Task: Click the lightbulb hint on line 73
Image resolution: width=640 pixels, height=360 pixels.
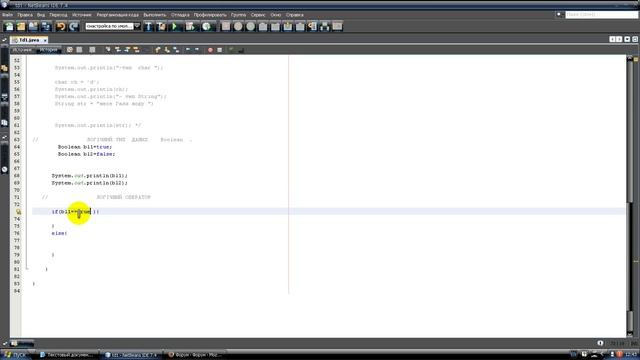Action: tap(18, 212)
